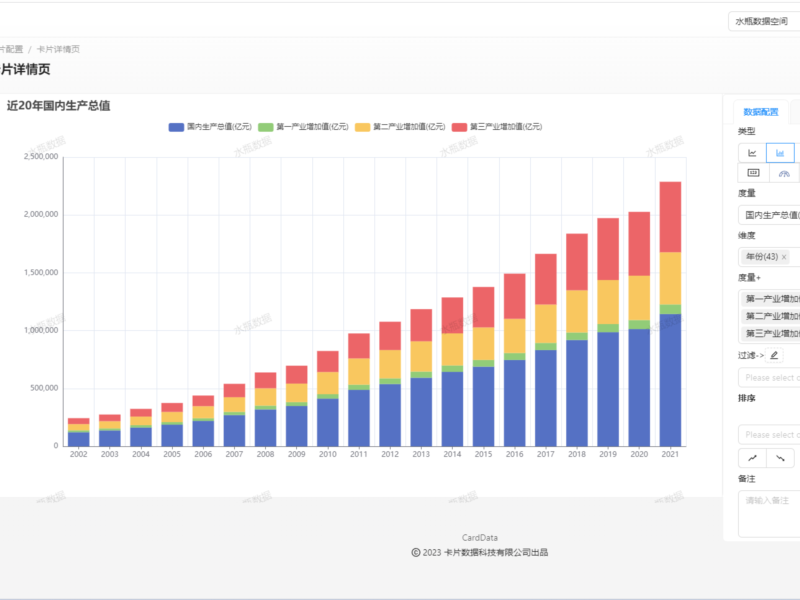Screen dimensions: 800x600
Task: Click the filter edit pencil icon
Action: click(x=773, y=355)
